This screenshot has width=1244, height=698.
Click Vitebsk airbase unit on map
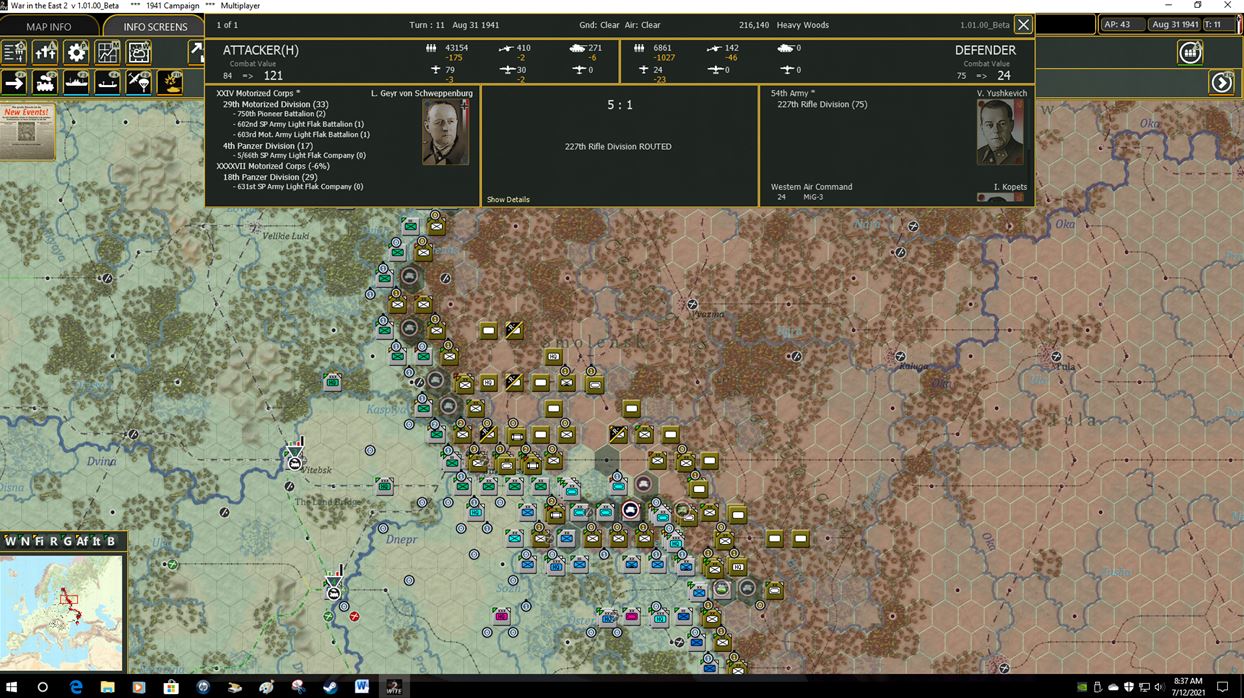pos(294,455)
